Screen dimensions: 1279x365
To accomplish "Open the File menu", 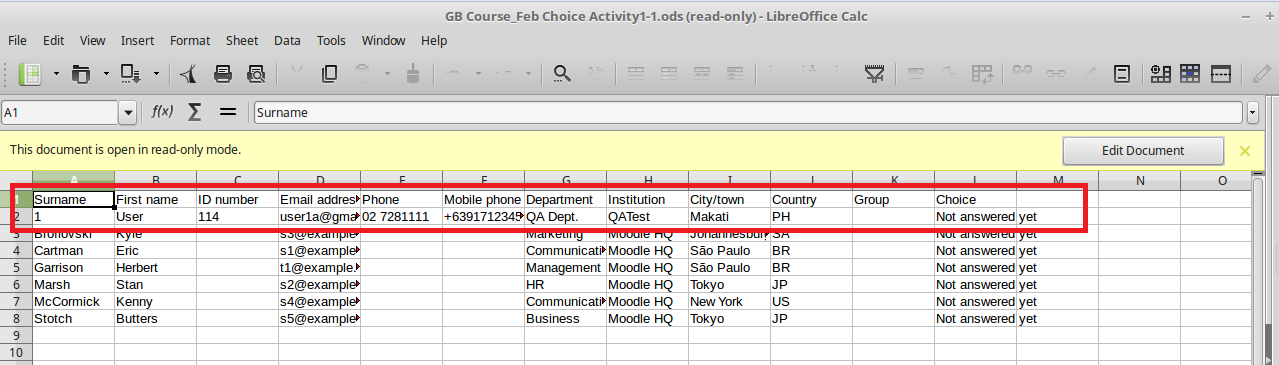I will pos(17,41).
